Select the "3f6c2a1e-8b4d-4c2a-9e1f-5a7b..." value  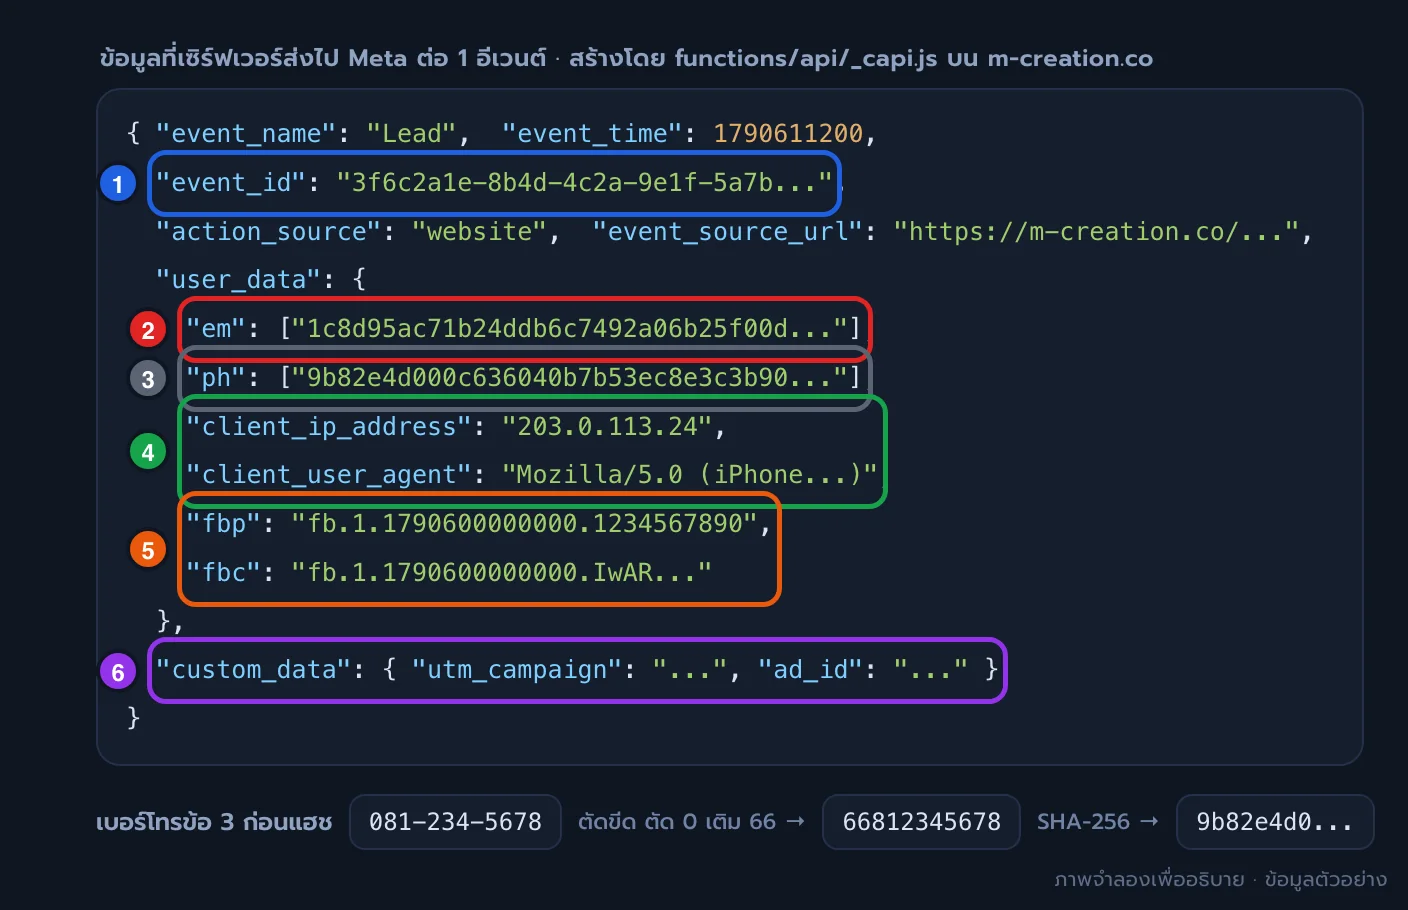click(x=584, y=183)
